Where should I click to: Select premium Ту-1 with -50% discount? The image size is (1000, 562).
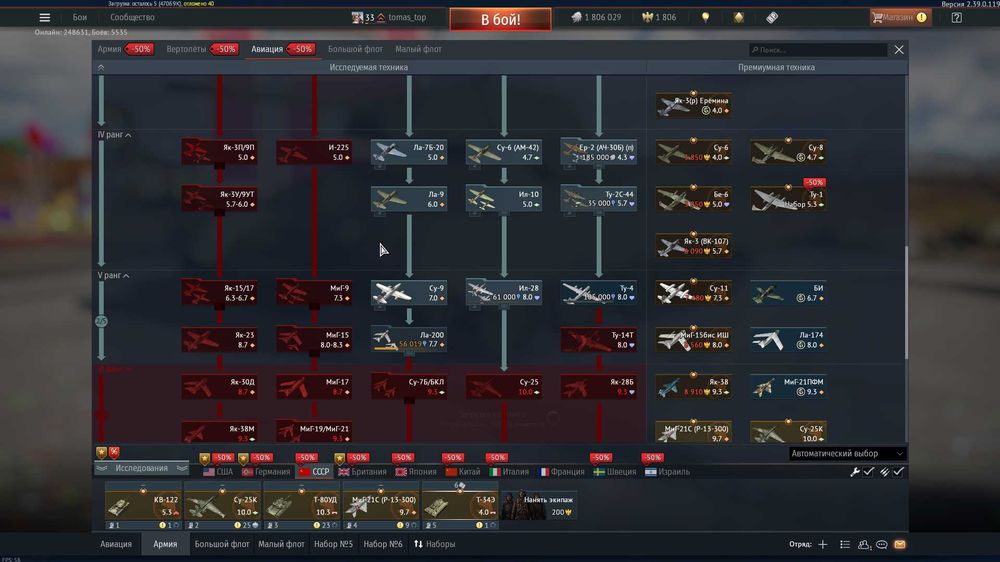[x=788, y=199]
